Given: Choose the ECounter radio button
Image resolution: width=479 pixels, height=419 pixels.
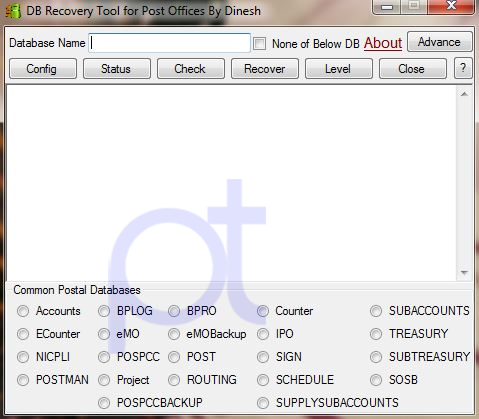Looking at the screenshot, I should click(23, 334).
